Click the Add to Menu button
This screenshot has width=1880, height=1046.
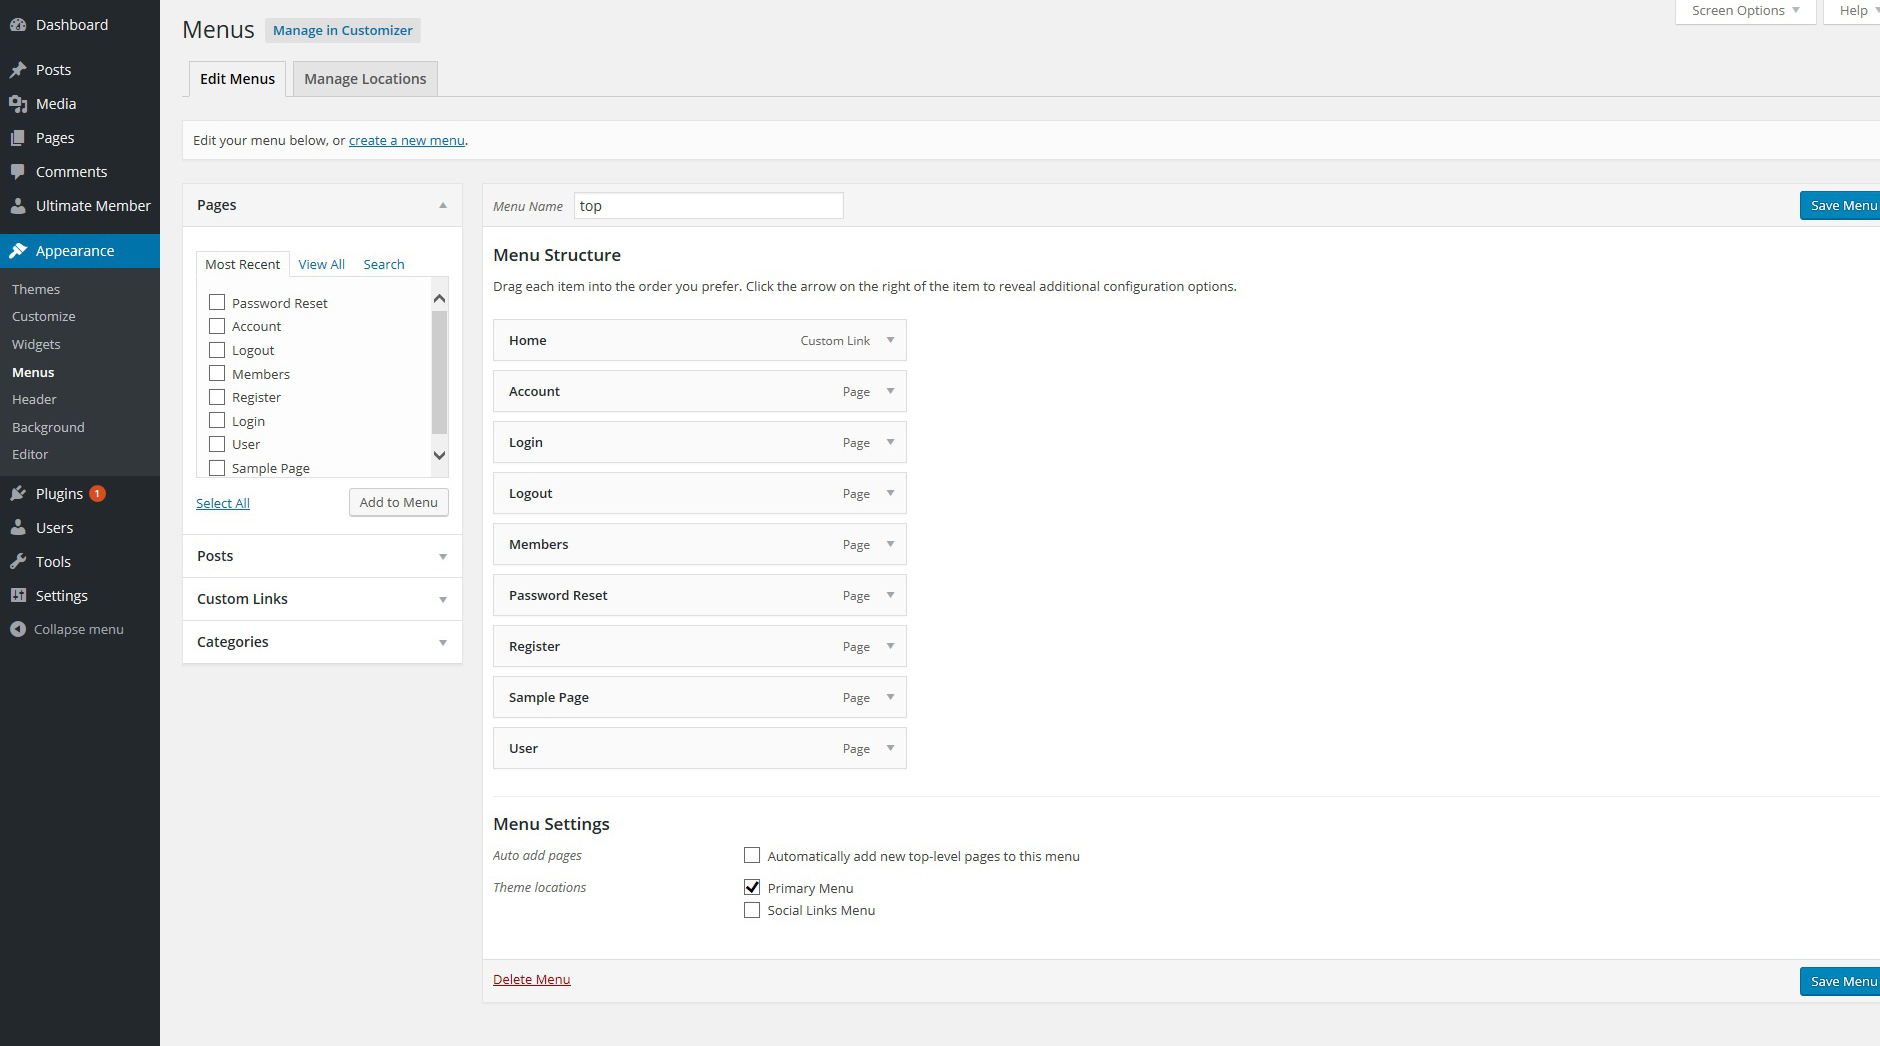click(398, 502)
